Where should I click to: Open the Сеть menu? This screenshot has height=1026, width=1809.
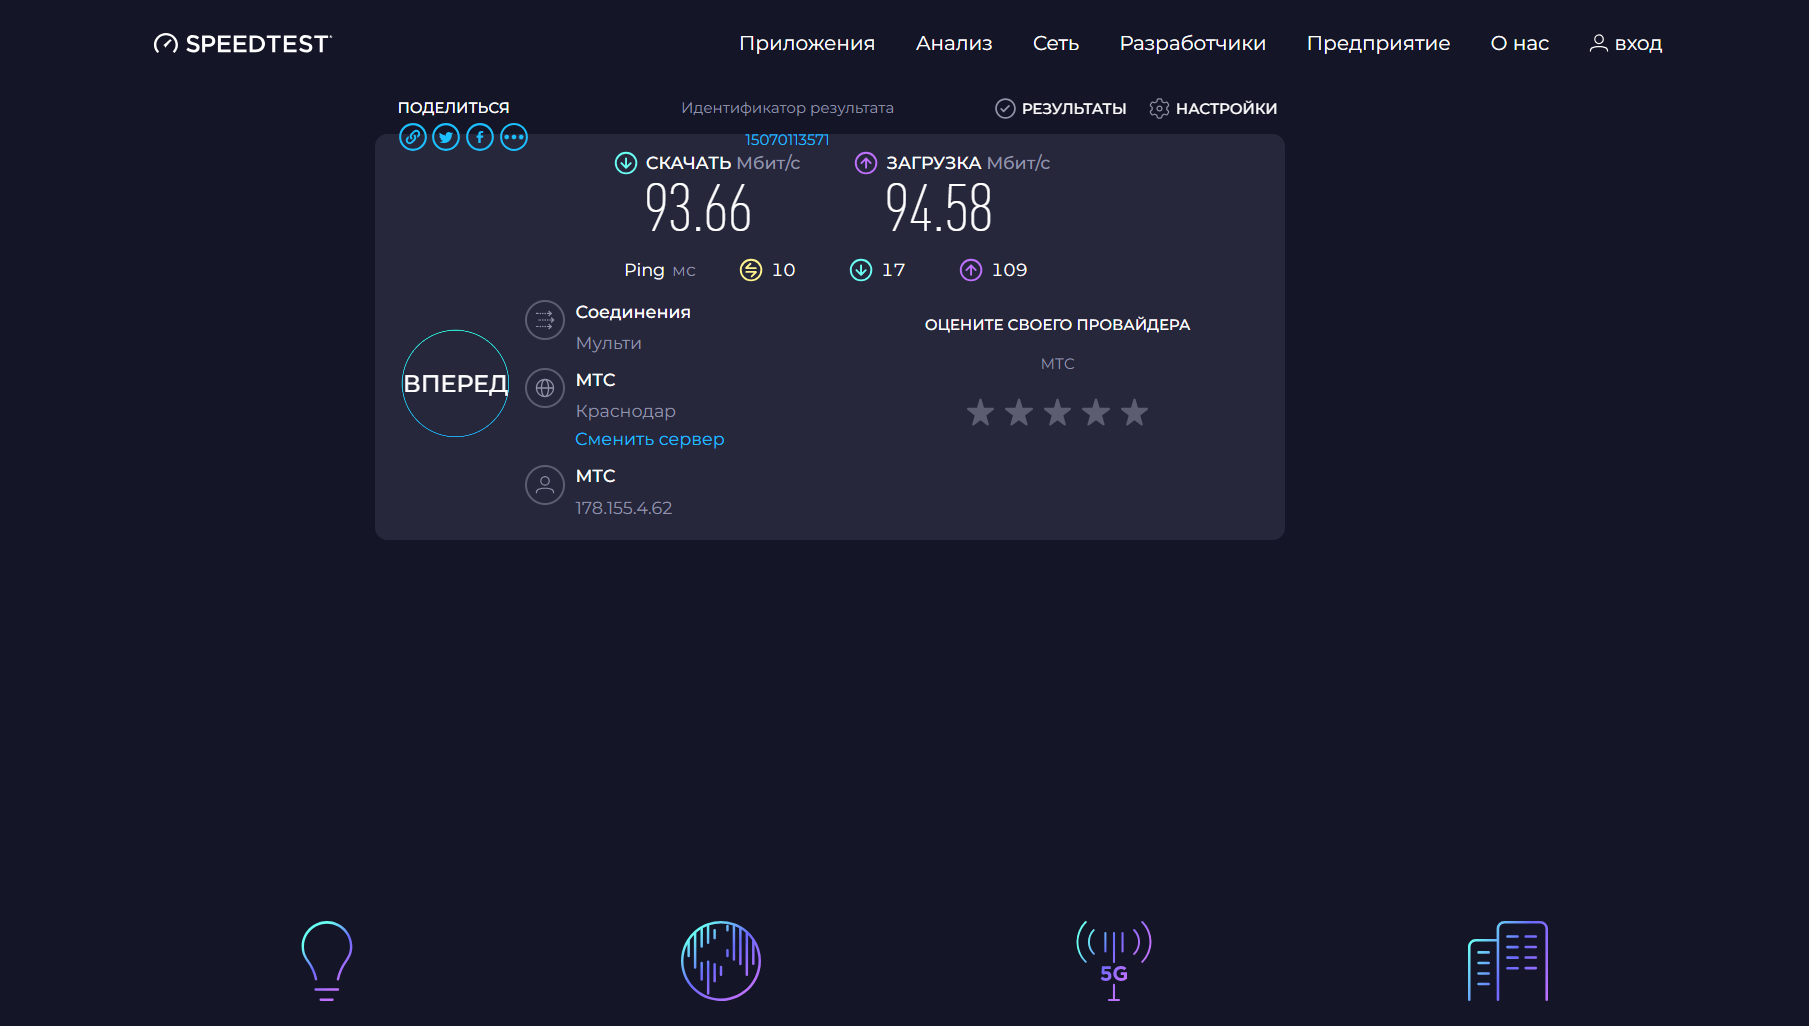coord(1056,43)
